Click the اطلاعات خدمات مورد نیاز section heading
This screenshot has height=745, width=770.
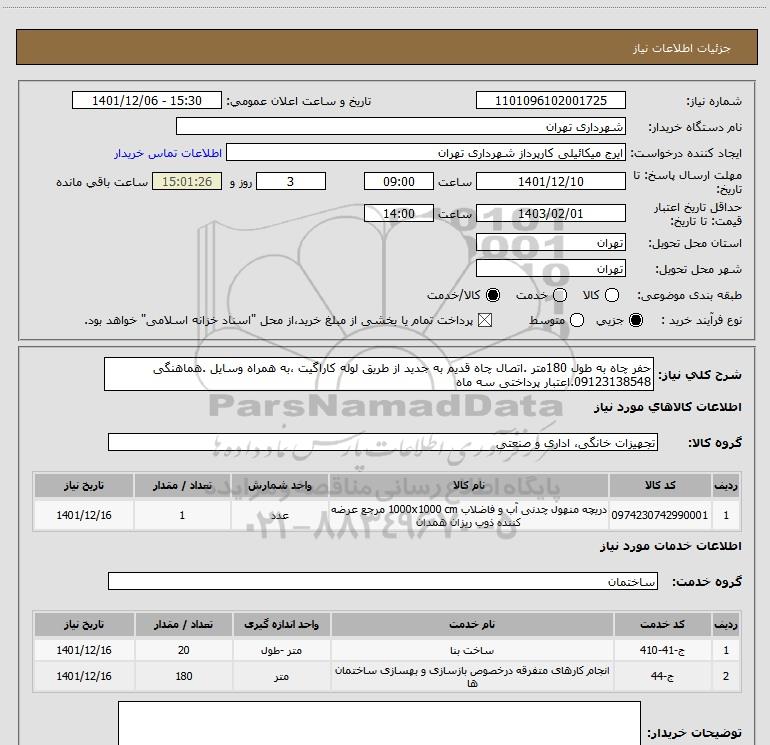pyautogui.click(x=671, y=546)
